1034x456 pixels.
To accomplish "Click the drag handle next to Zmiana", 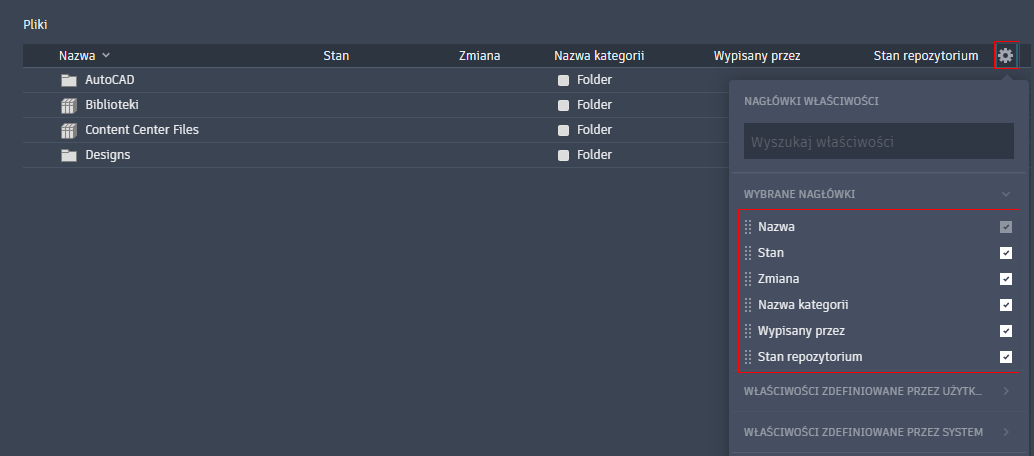I will (x=748, y=279).
